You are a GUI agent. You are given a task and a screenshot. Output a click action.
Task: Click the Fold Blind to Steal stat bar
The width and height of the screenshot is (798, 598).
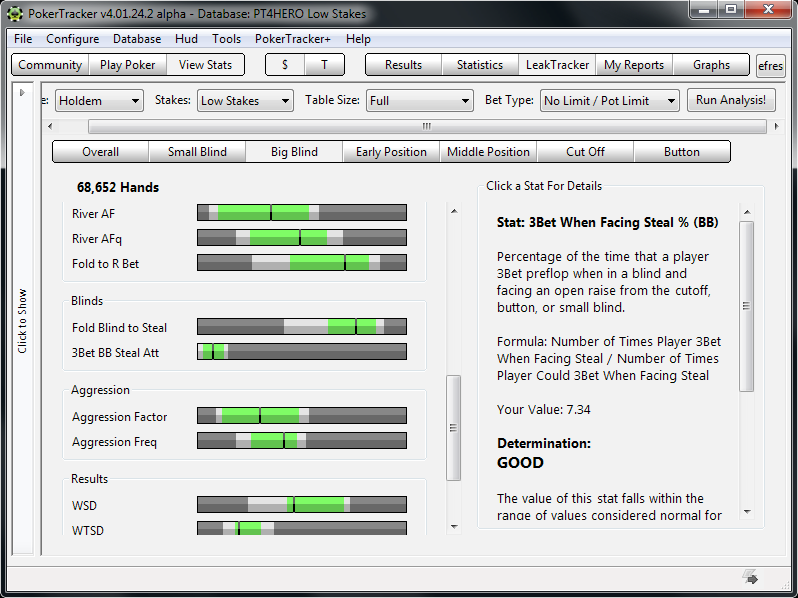301,327
